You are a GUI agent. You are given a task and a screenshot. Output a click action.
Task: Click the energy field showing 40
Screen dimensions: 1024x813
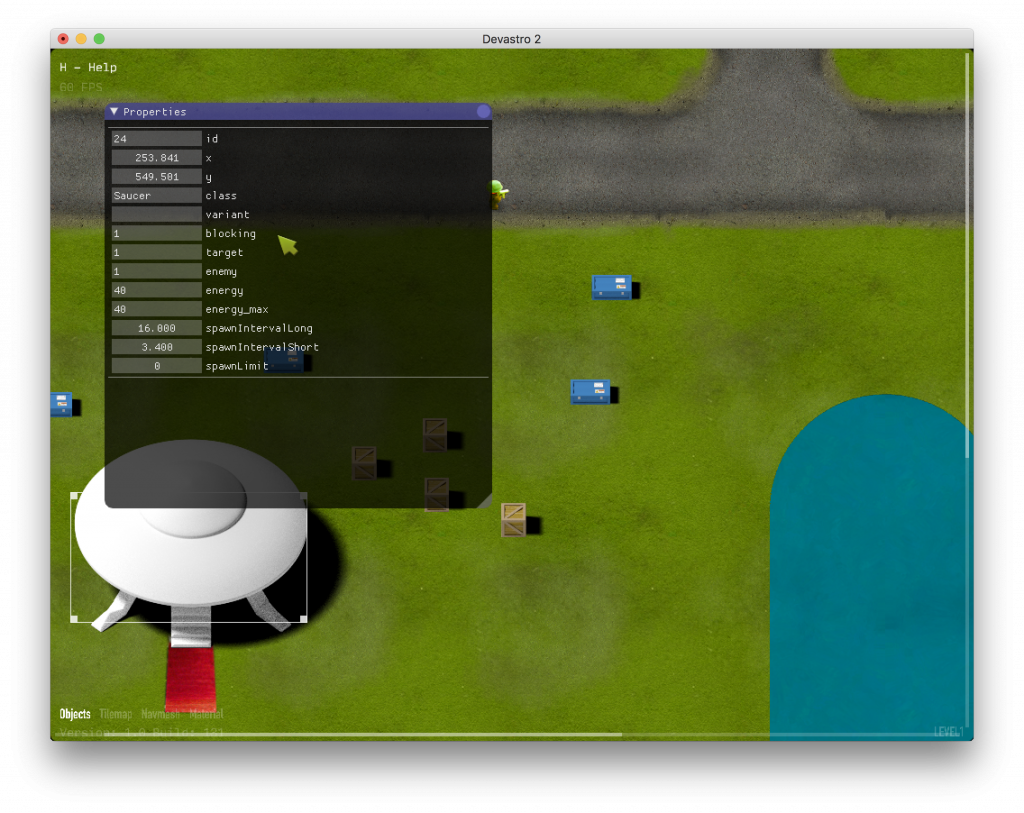[157, 290]
